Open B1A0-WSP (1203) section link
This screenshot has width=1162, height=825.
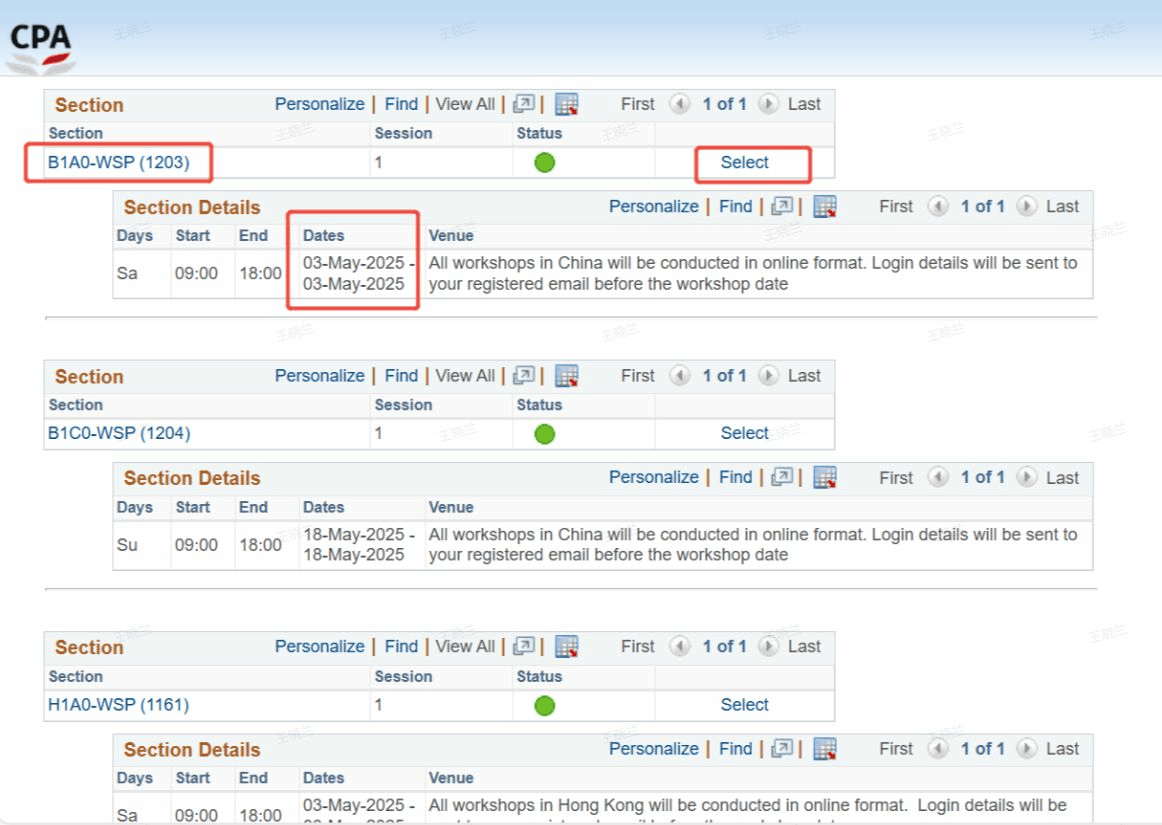tap(119, 162)
